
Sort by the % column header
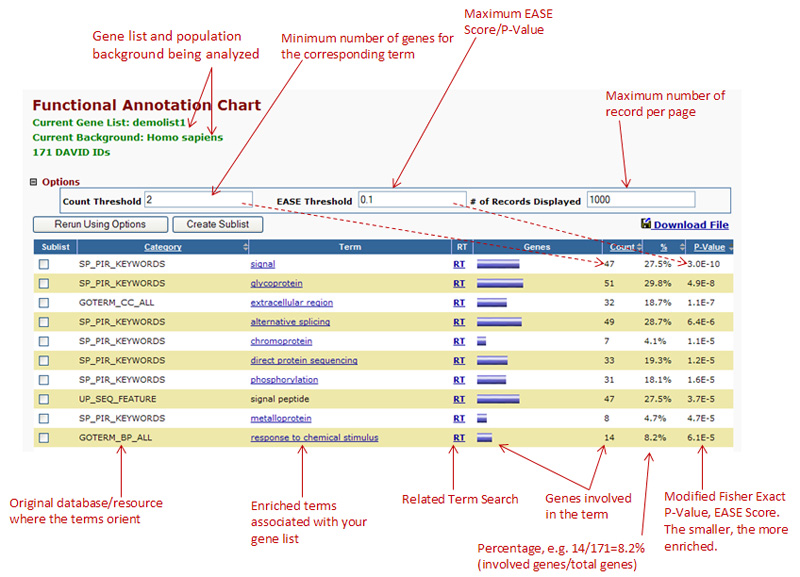tap(662, 246)
